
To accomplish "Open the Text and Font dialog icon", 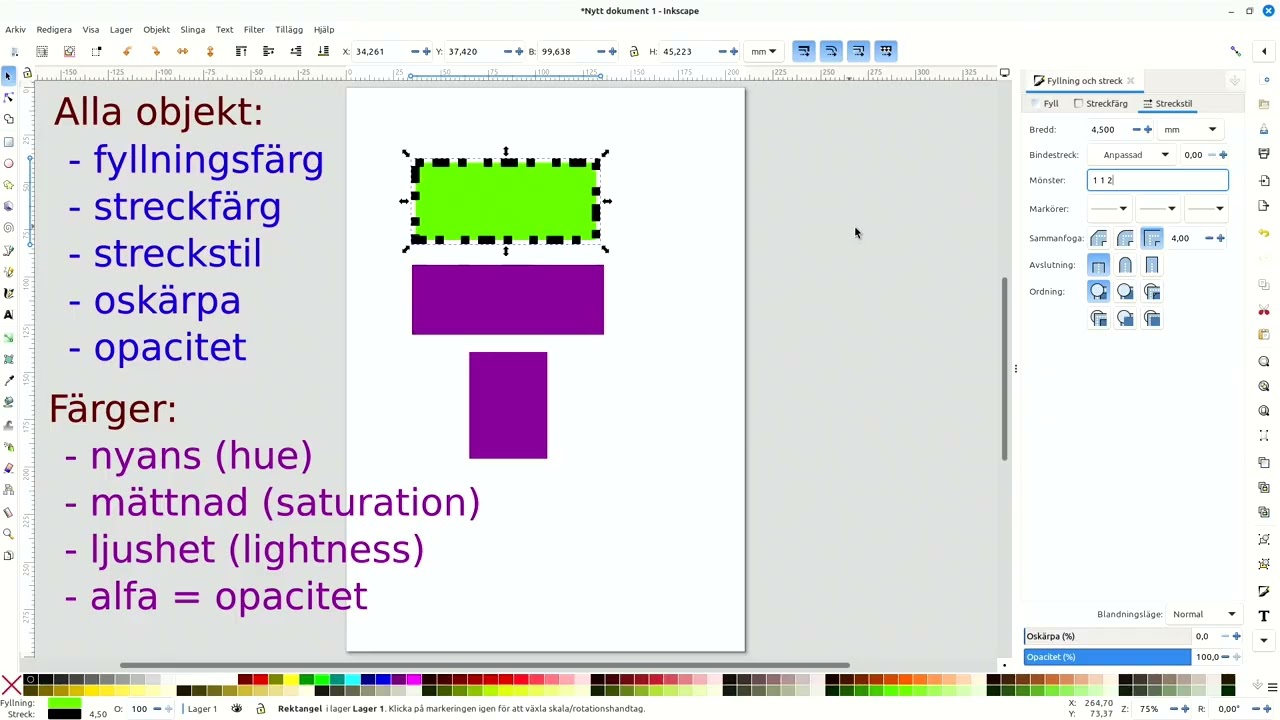I will (x=1264, y=616).
